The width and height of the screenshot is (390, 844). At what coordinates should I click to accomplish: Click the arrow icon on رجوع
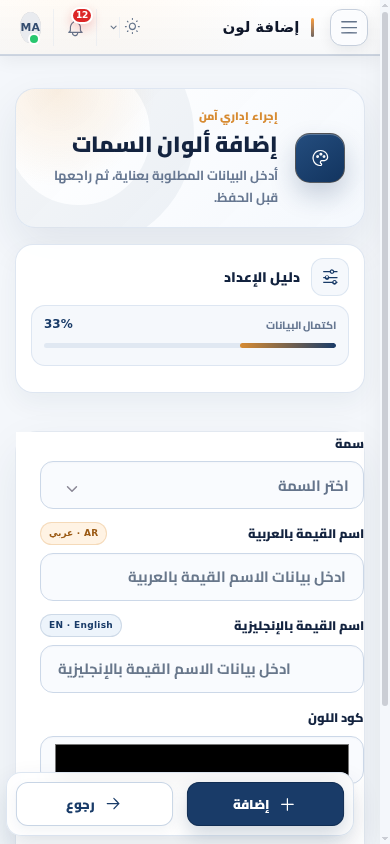113,804
